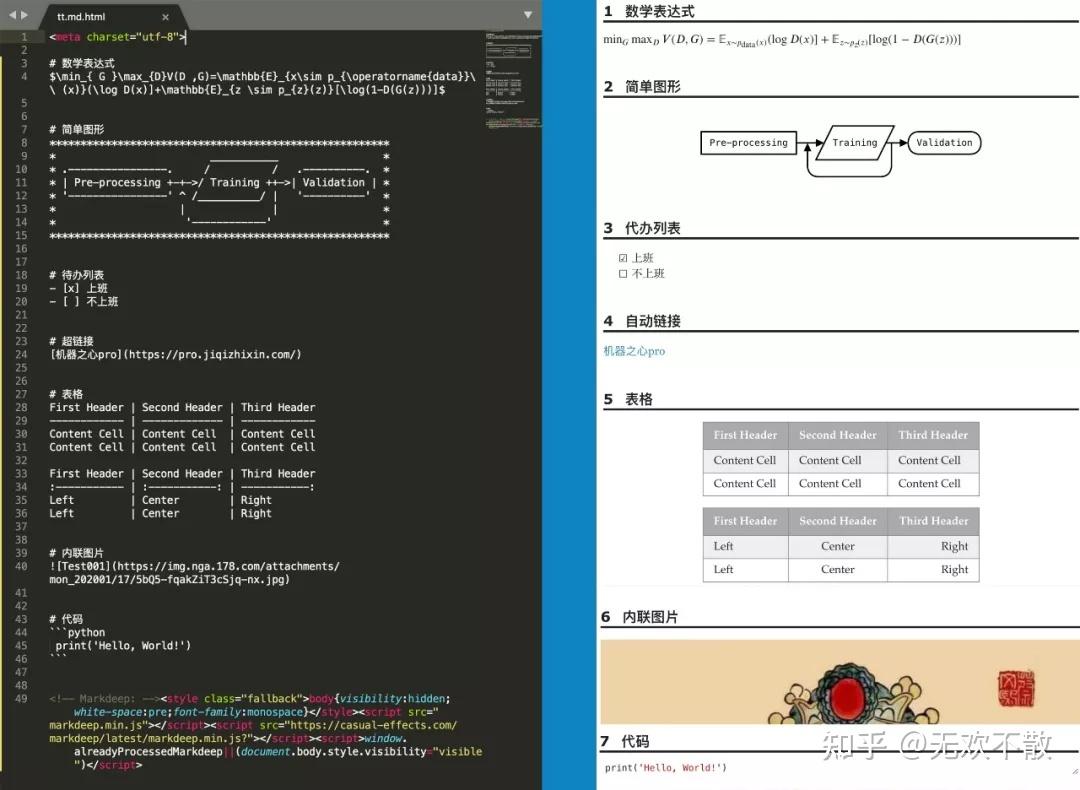Click source line '- [x] 上班'
This screenshot has width=1080, height=790.
(x=79, y=288)
